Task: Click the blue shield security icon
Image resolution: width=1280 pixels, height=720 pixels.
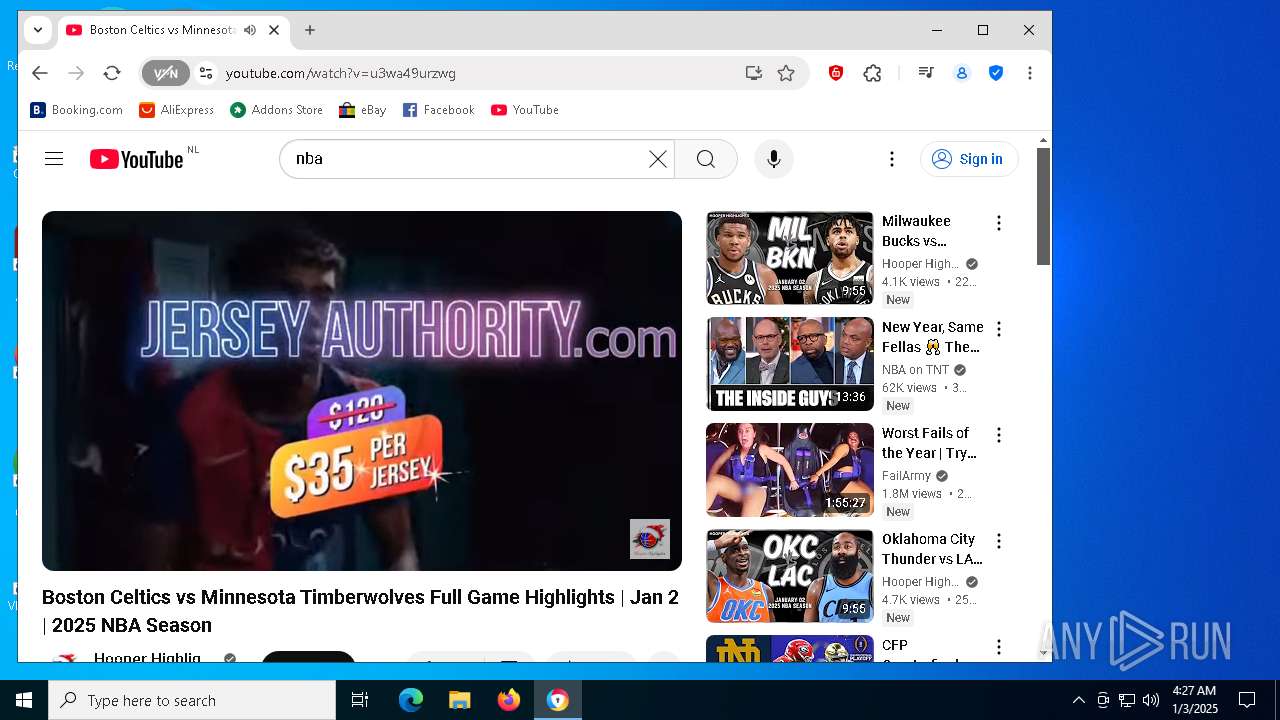Action: 996,73
